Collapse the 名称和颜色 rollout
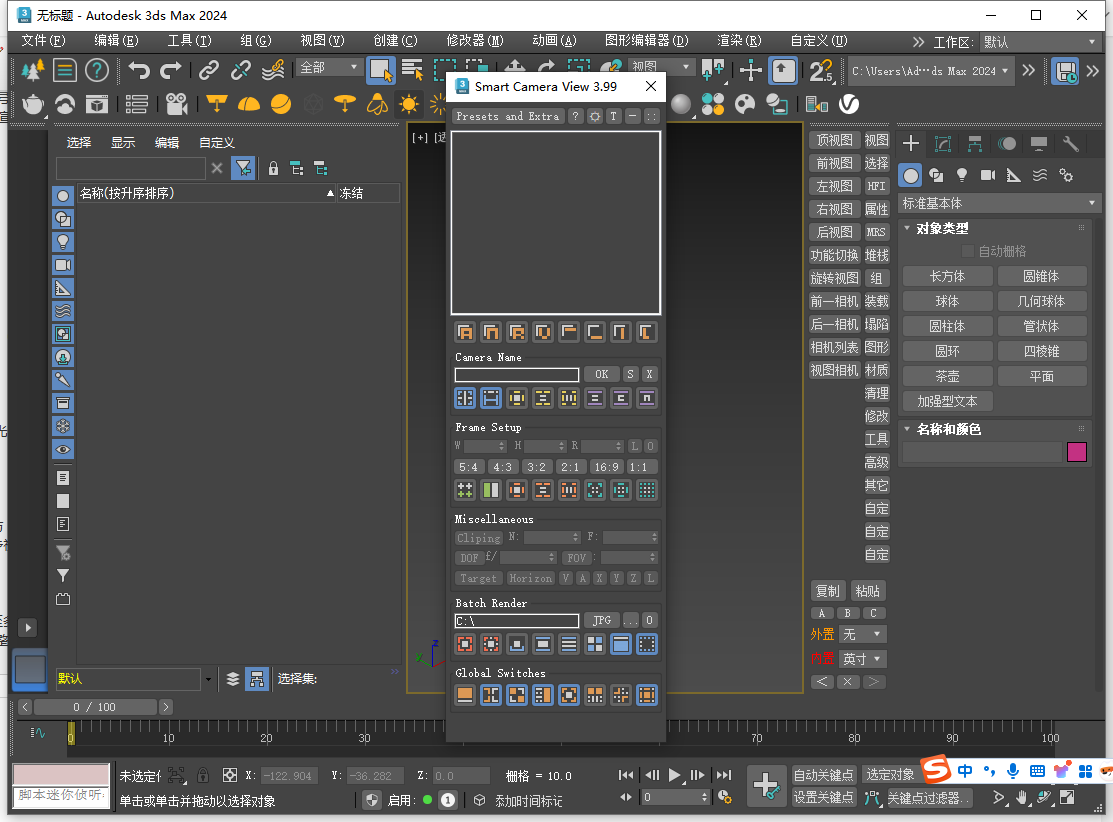The image size is (1113, 822). pyautogui.click(x=948, y=429)
